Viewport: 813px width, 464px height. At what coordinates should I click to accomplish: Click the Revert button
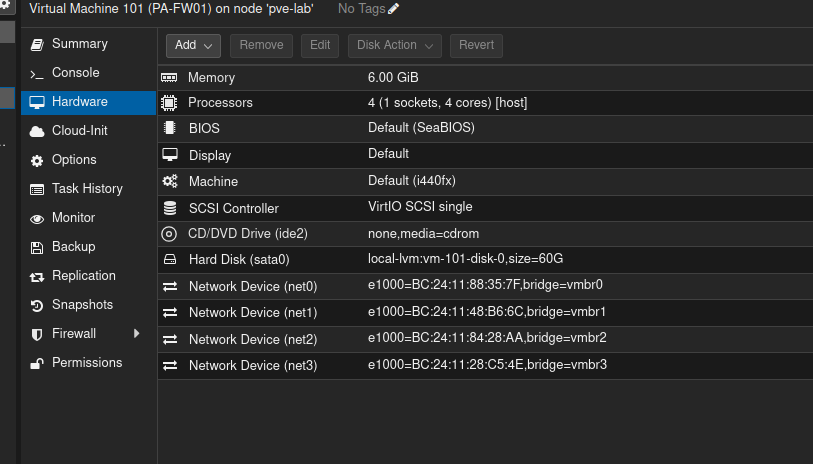476,46
